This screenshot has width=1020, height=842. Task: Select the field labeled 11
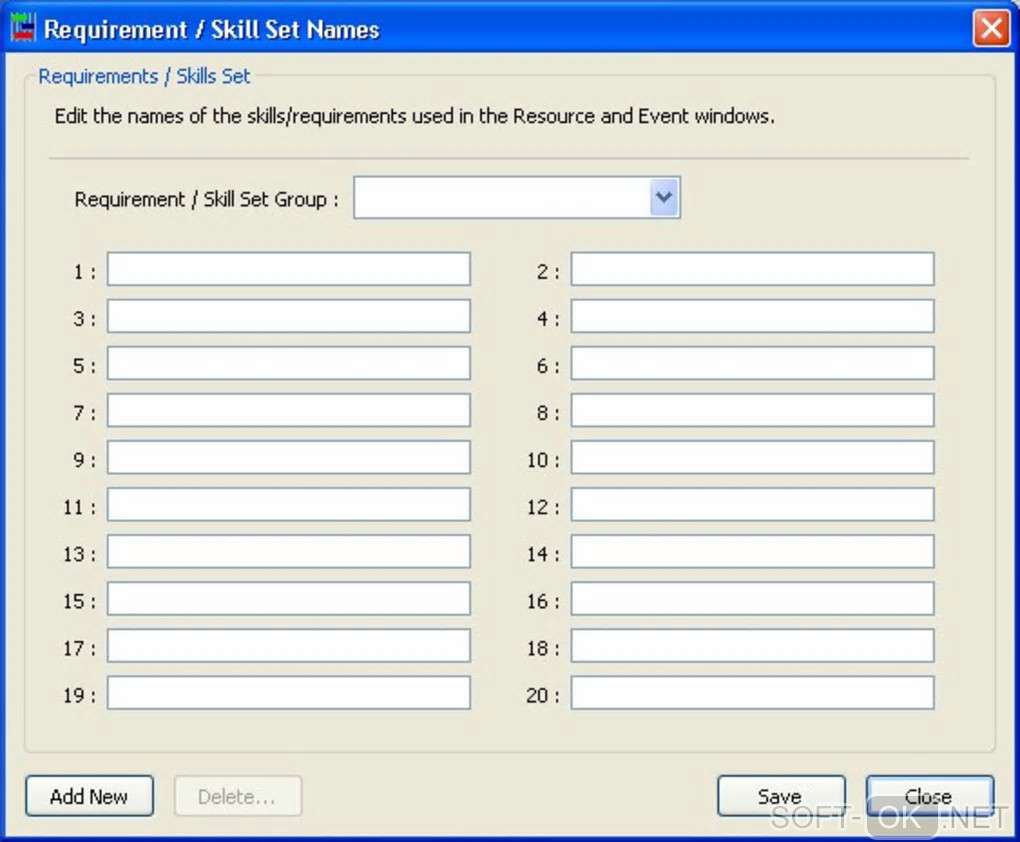click(x=288, y=504)
